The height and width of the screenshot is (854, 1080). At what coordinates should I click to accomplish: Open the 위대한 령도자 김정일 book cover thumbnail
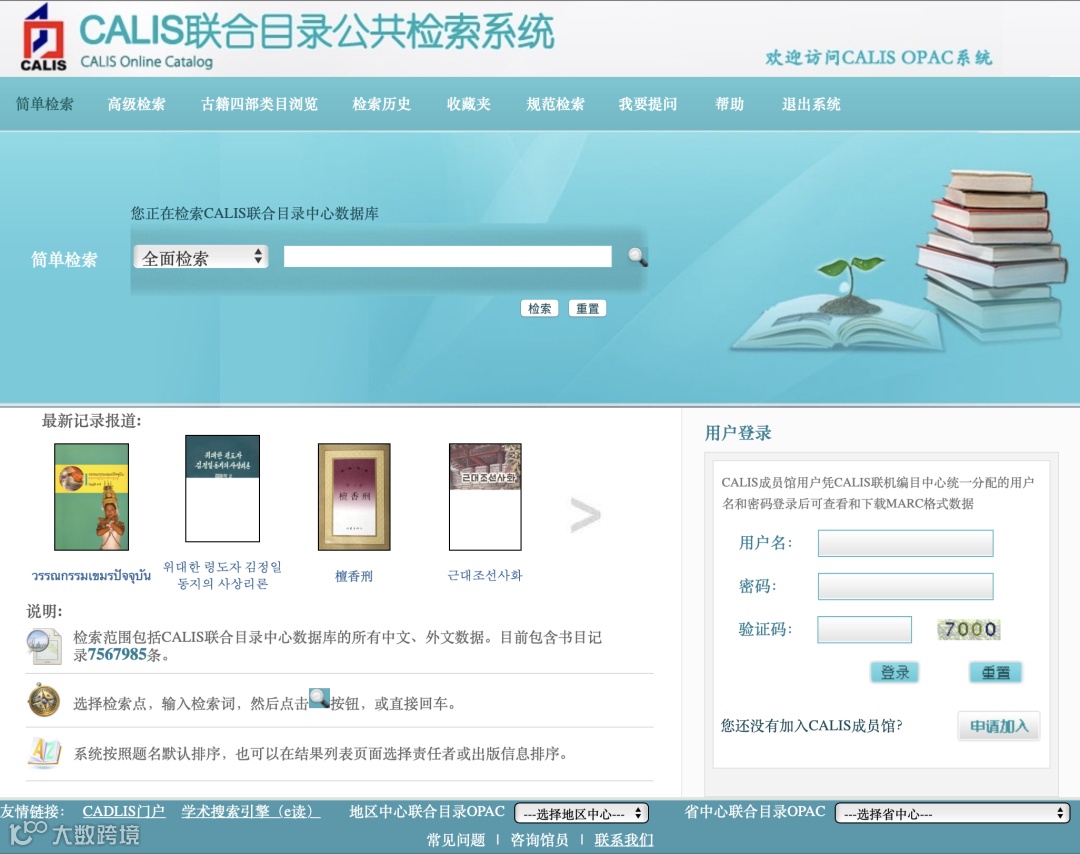(222, 488)
